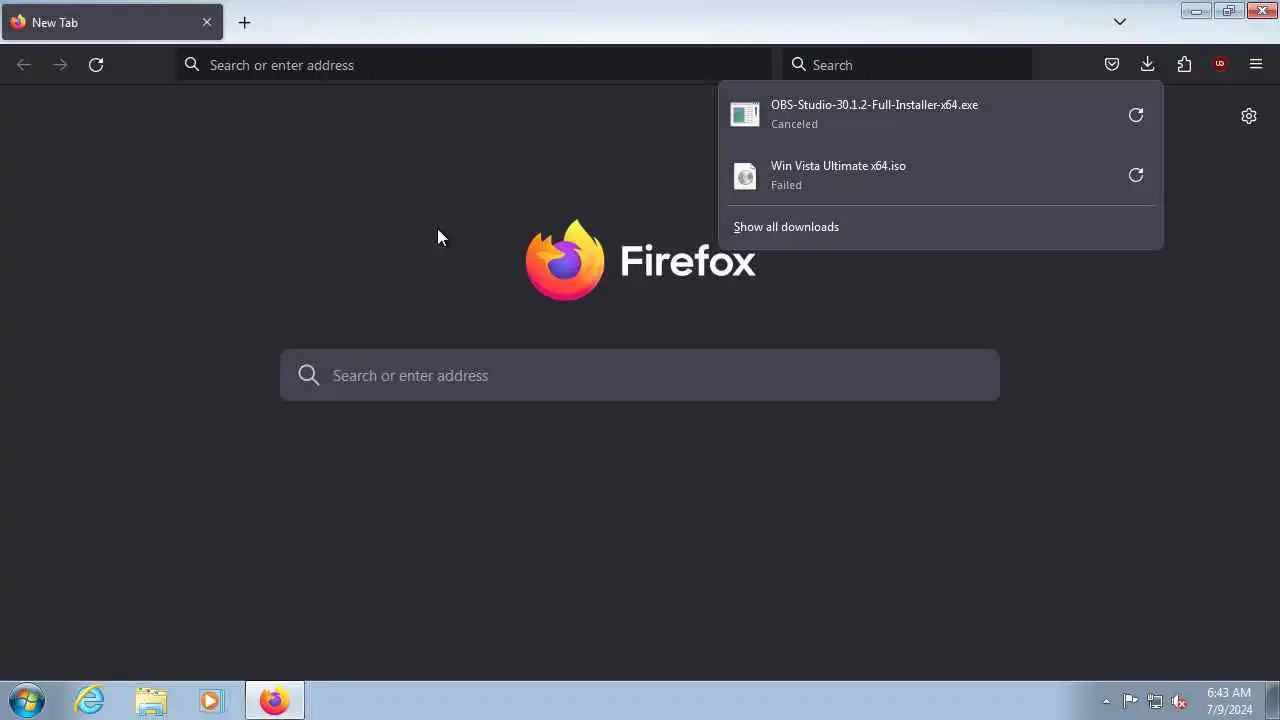This screenshot has height=720, width=1280.
Task: Open new tab personalize gear icon
Action: [x=1249, y=116]
